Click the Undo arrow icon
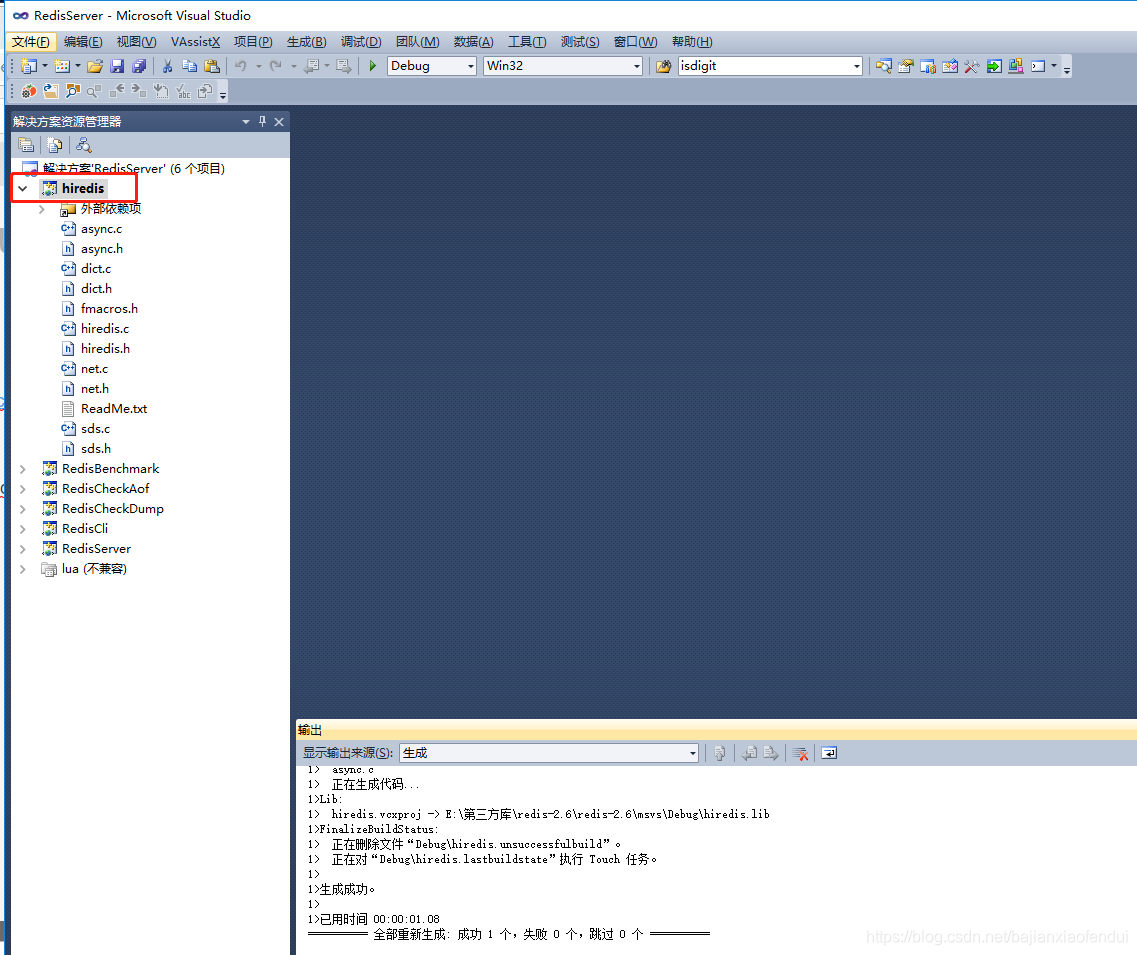 241,66
